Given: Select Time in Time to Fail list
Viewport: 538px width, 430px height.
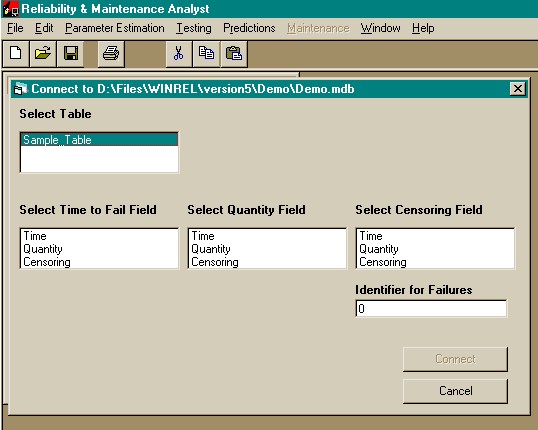Looking at the screenshot, I should (x=99, y=236).
